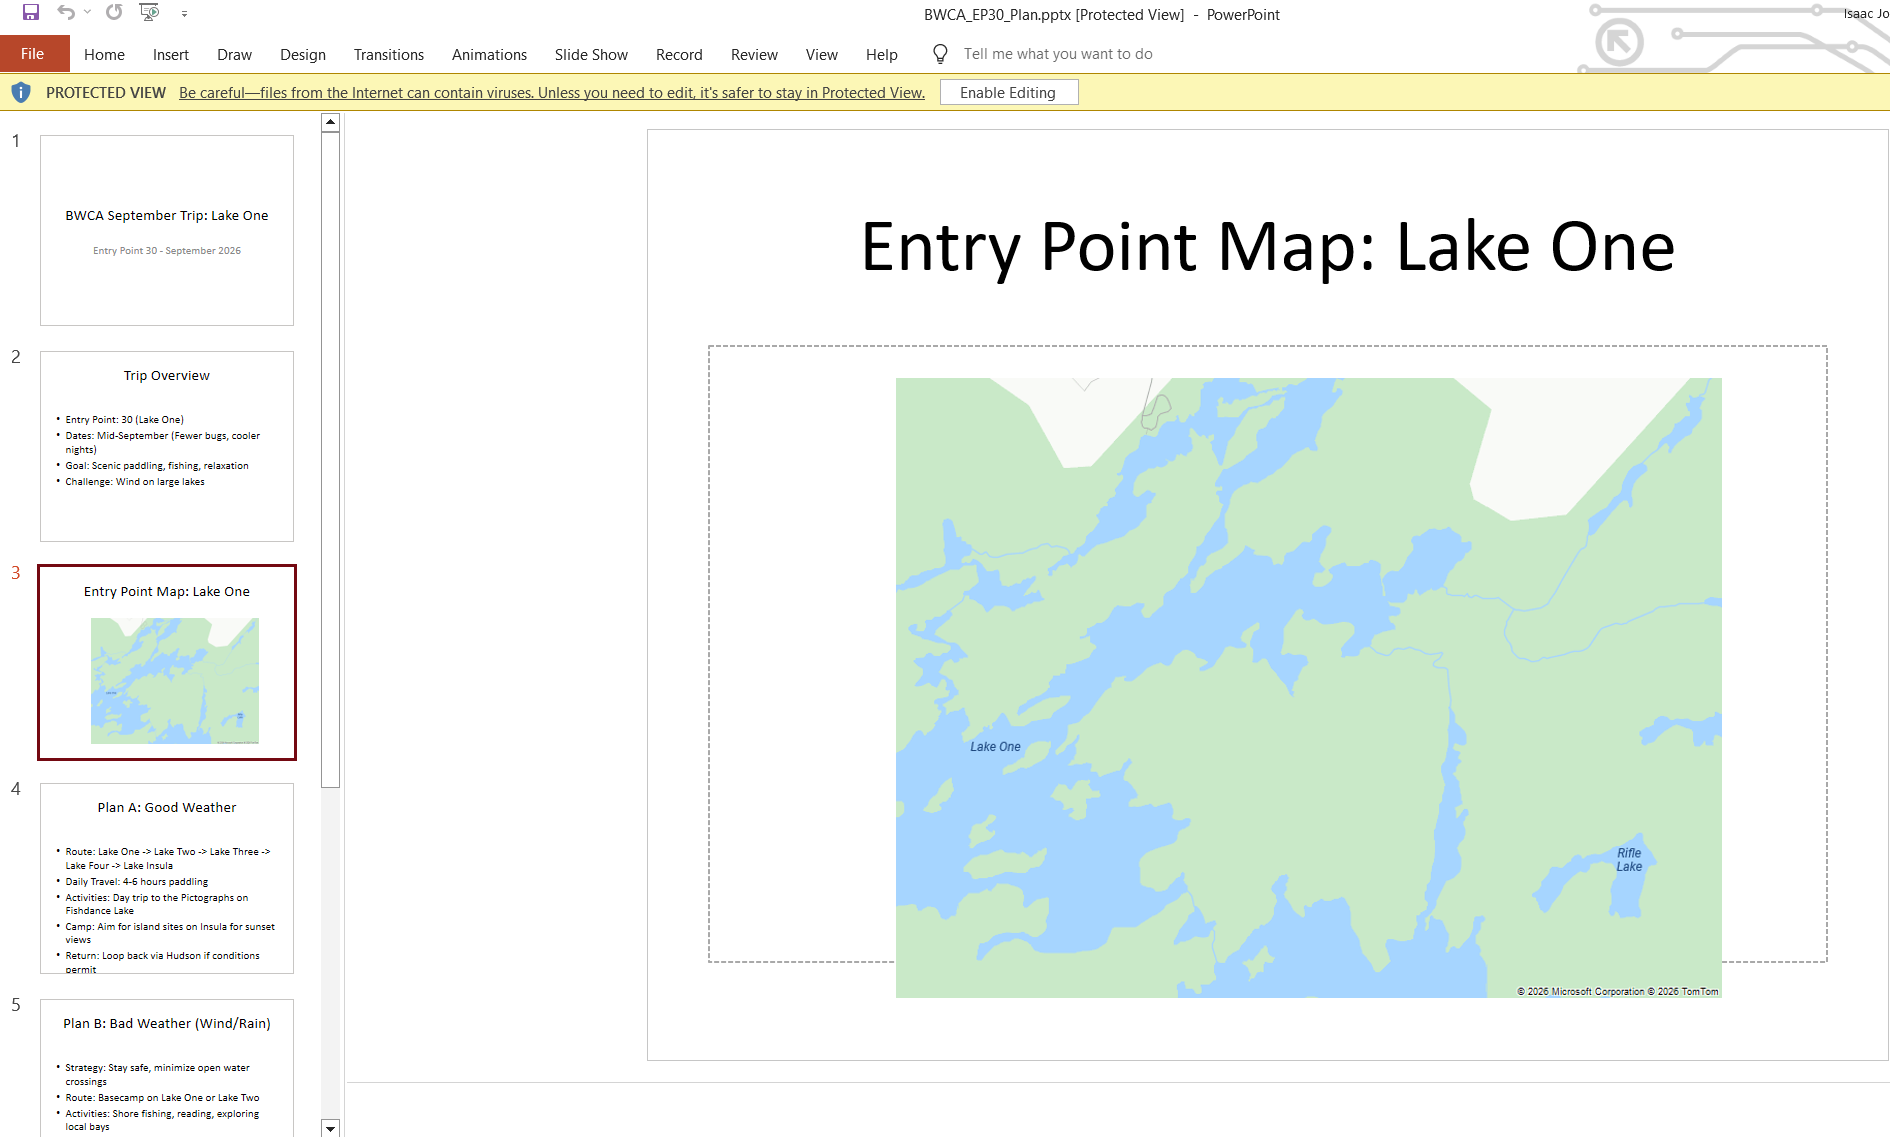The width and height of the screenshot is (1890, 1137).
Task: Click Enable Editing button
Action: click(1008, 93)
